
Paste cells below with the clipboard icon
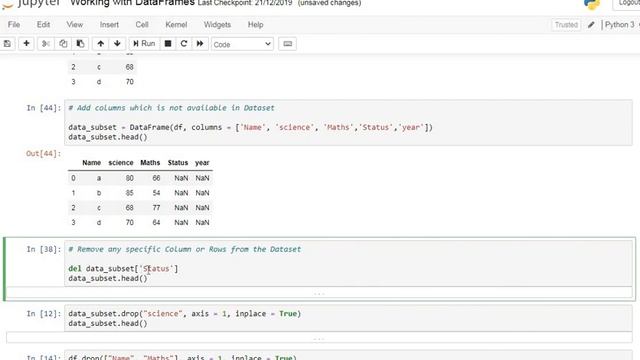pyautogui.click(x=80, y=44)
